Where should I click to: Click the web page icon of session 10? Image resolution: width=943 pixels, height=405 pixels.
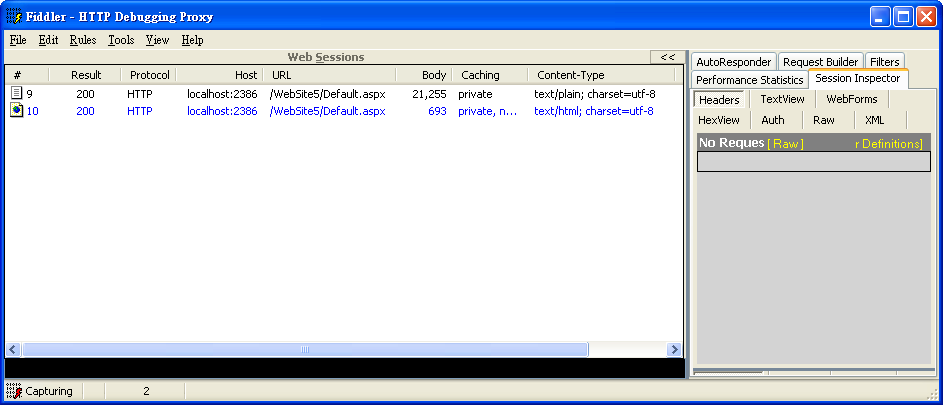(17, 111)
